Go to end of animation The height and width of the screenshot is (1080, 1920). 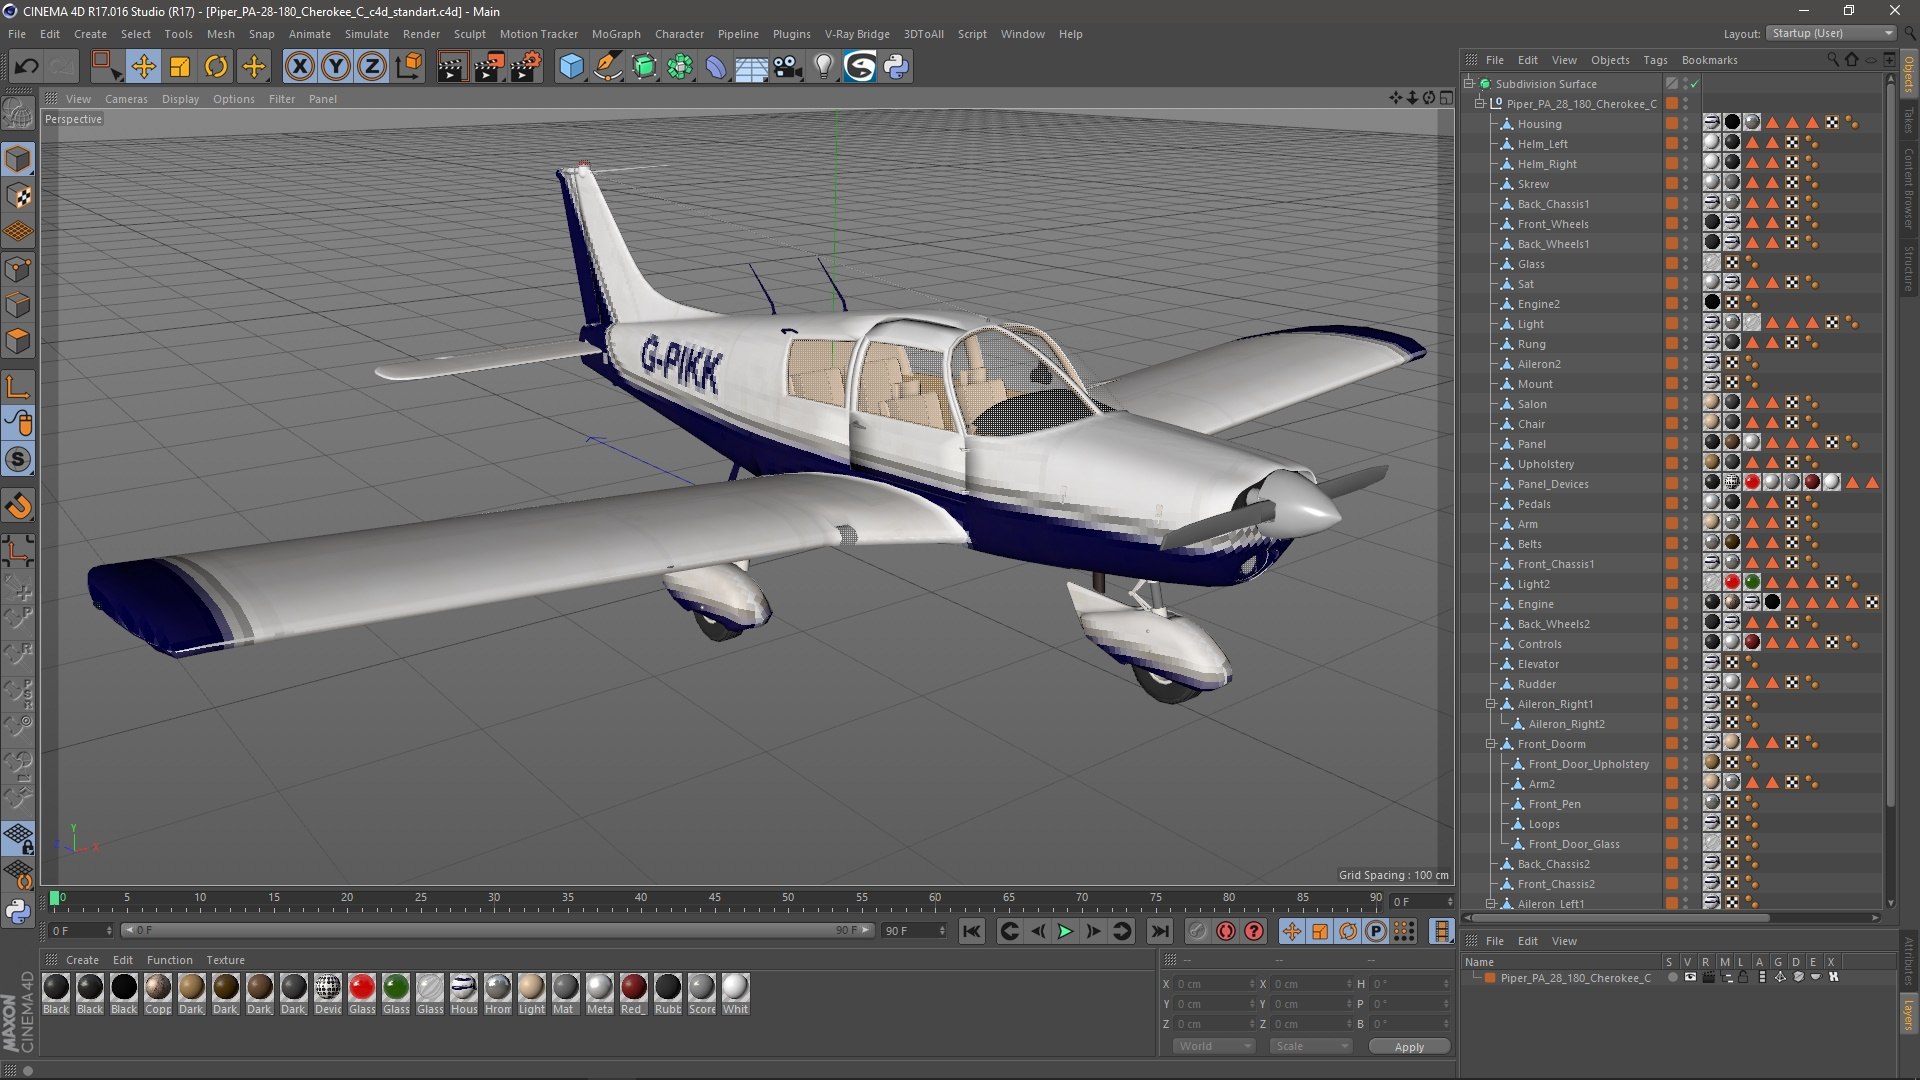coord(1159,931)
